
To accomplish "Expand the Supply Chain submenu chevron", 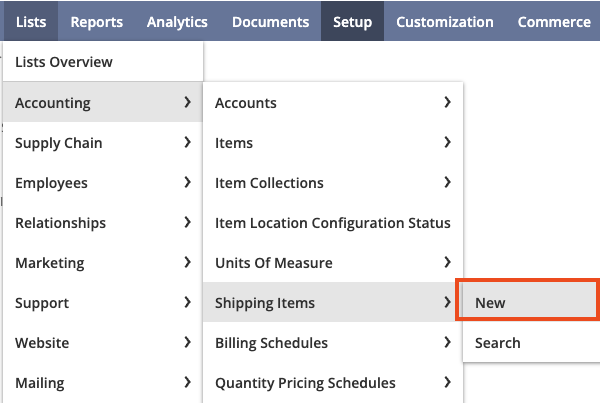I will [187, 142].
